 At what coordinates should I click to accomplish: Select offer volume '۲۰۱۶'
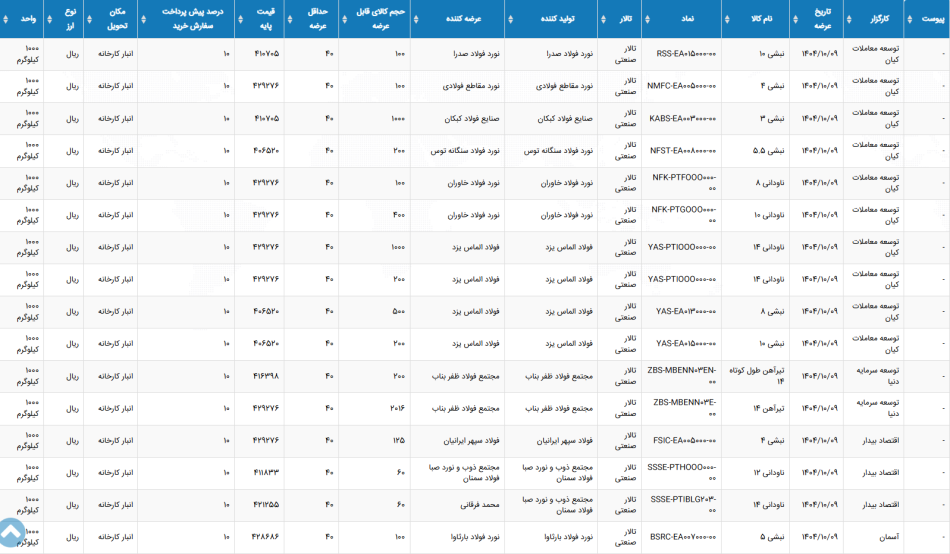tap(397, 409)
